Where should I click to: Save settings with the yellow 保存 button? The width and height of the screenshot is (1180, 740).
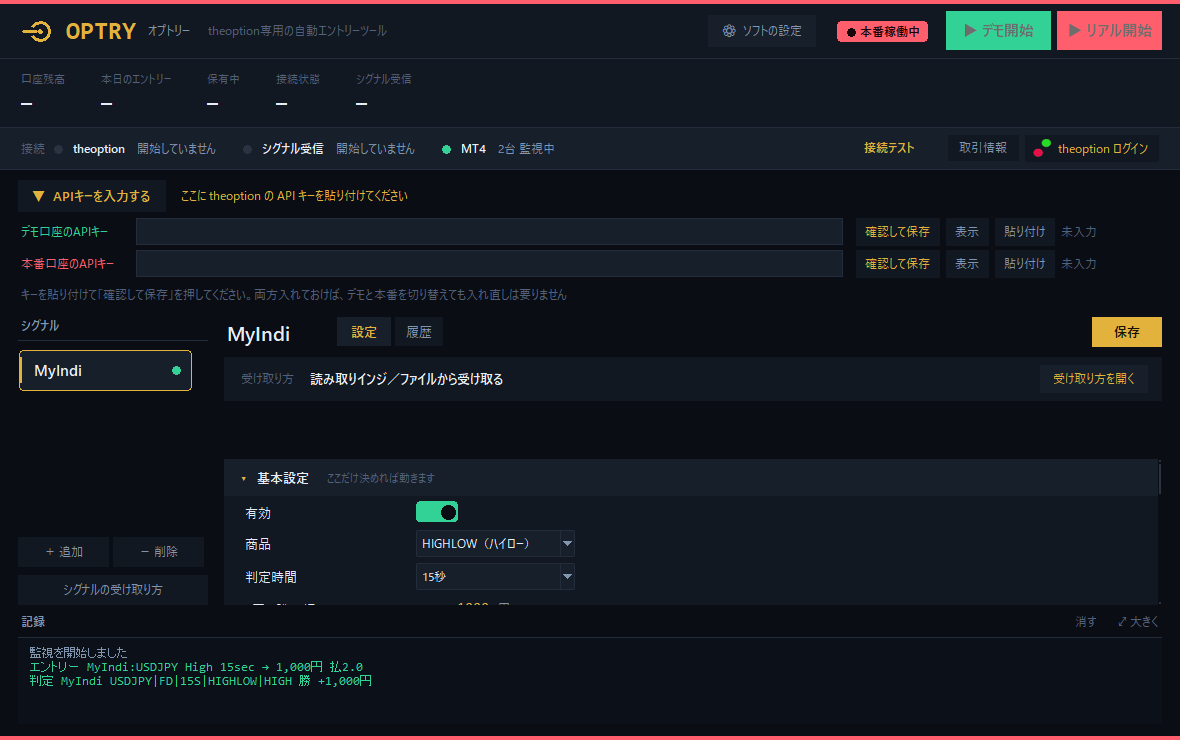(1127, 332)
